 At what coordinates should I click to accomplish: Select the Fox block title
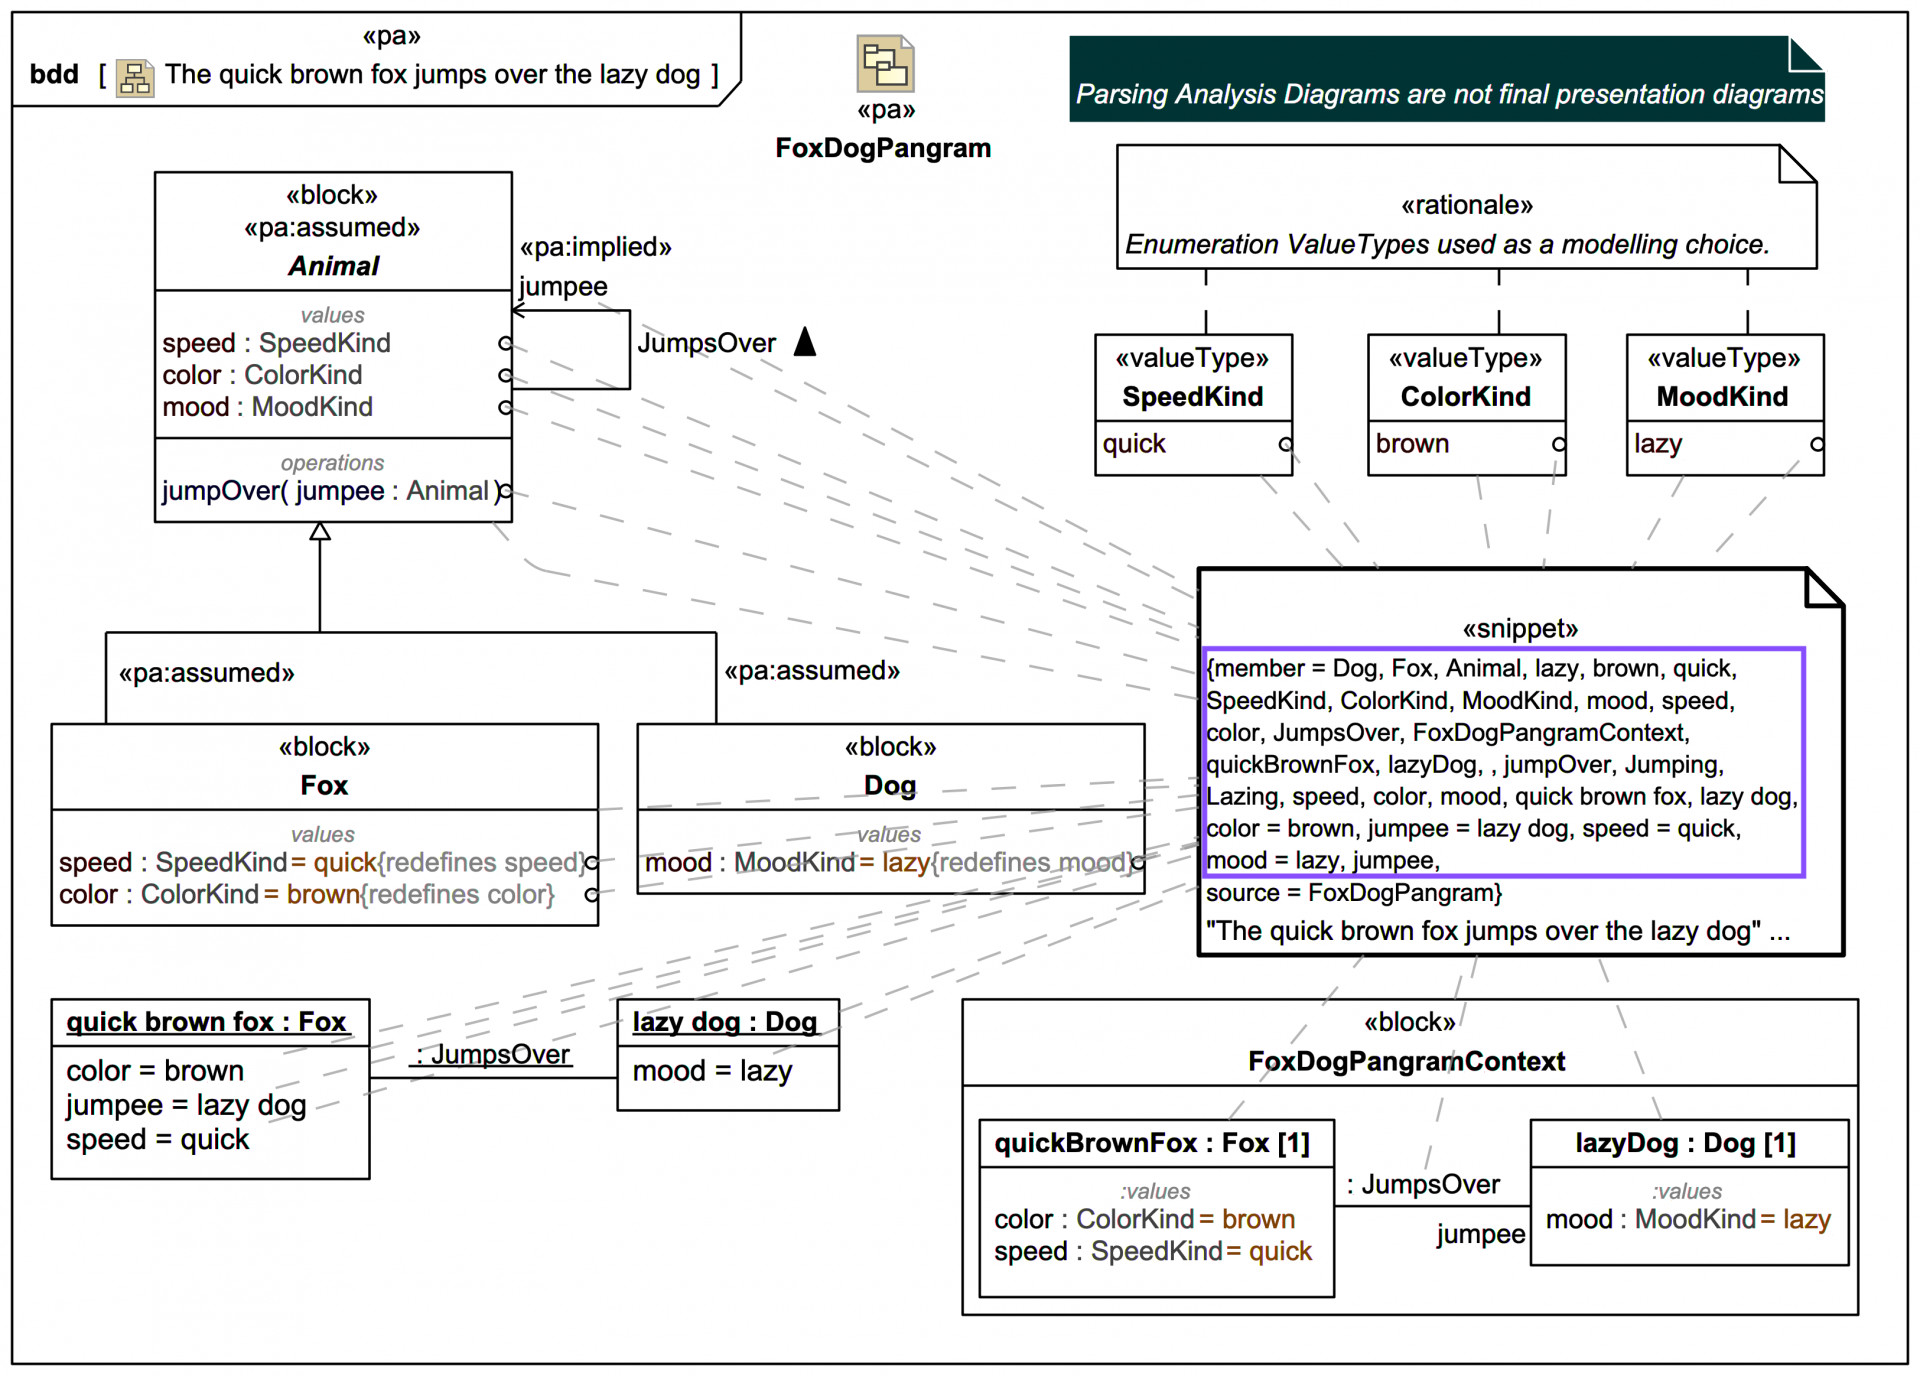pos(323,786)
